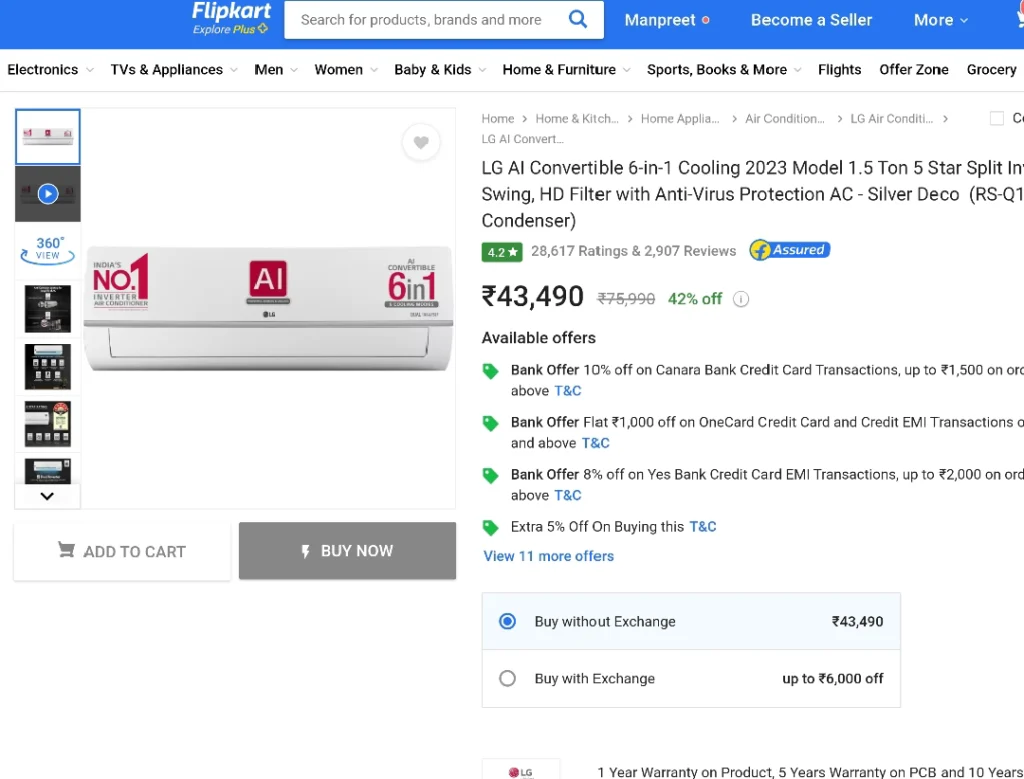Screen dimensions: 1024x779
Task: Add product to wishlist with heart icon
Action: point(421,142)
